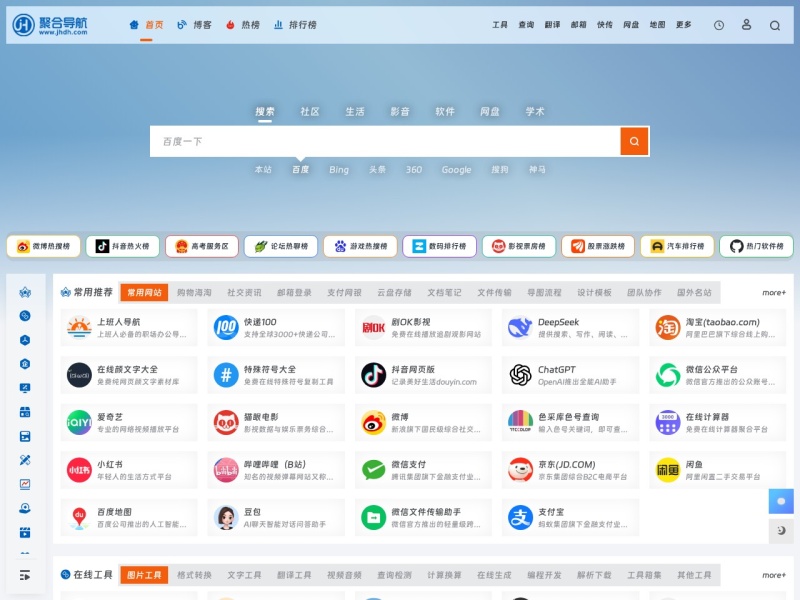Open the 闲鱼 site card
Screen dimensions: 800x600
(x=717, y=470)
